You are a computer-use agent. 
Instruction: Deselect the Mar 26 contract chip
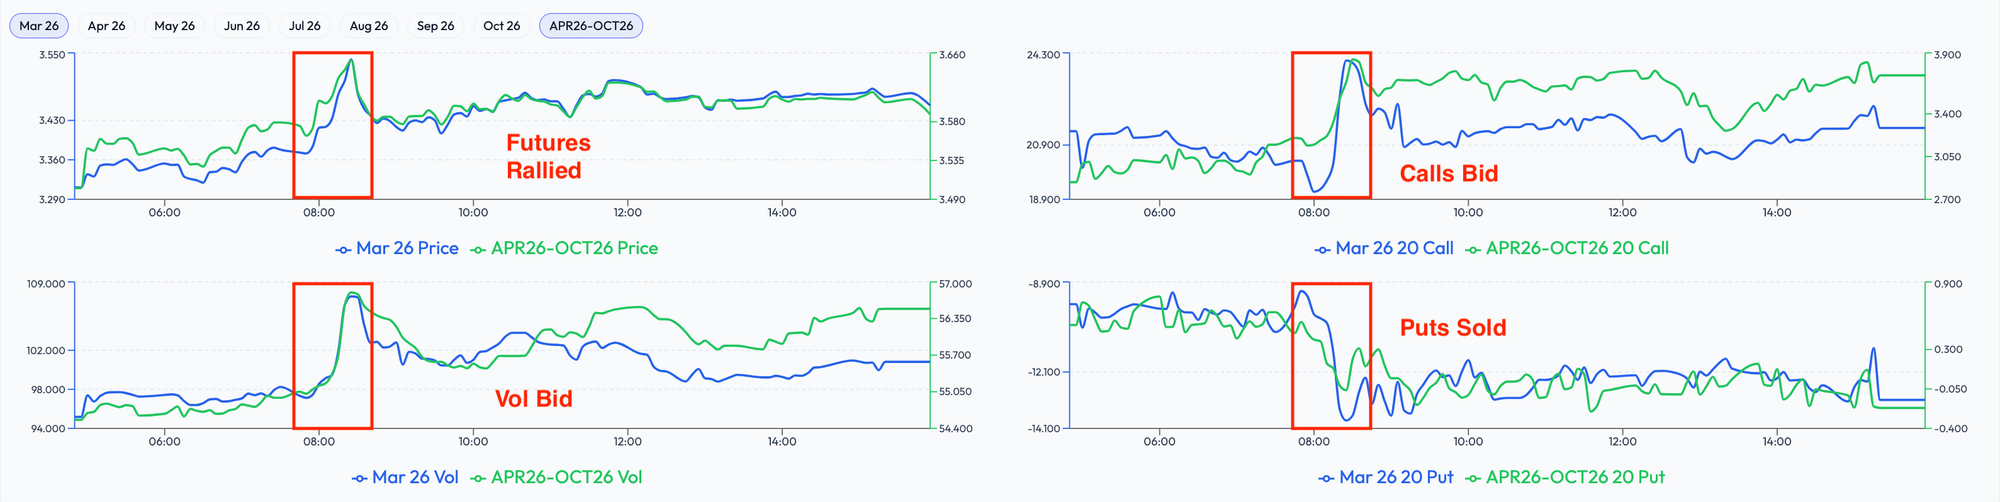[x=39, y=26]
